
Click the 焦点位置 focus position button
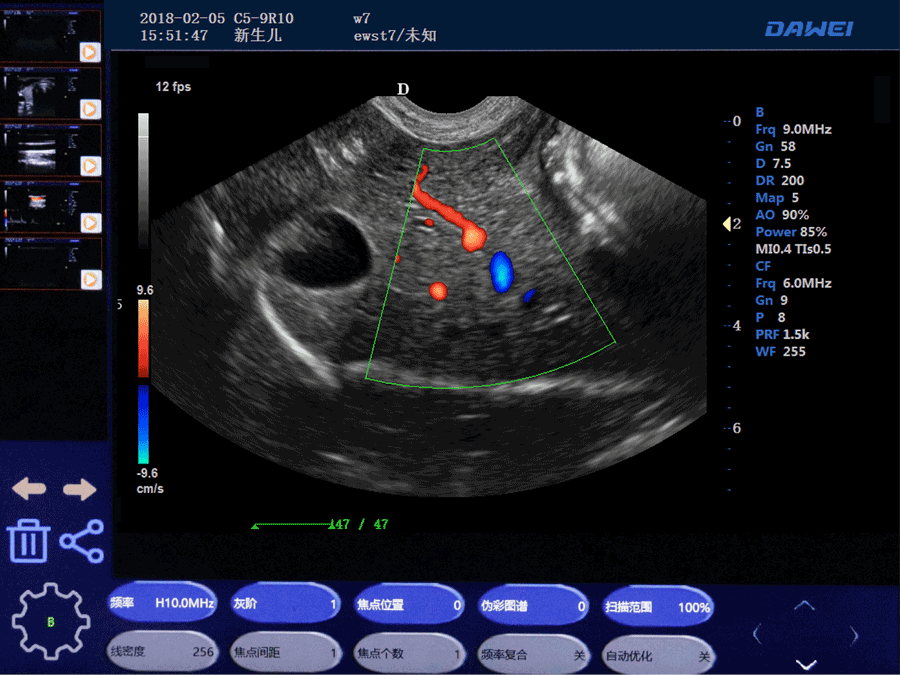point(409,605)
